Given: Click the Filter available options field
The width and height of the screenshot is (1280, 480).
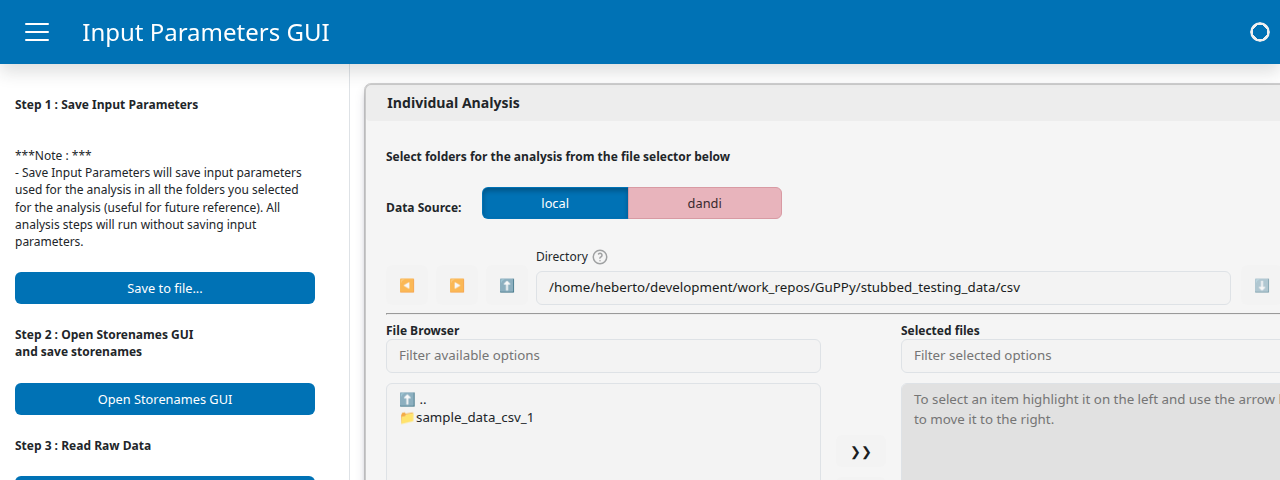Looking at the screenshot, I should (x=603, y=356).
